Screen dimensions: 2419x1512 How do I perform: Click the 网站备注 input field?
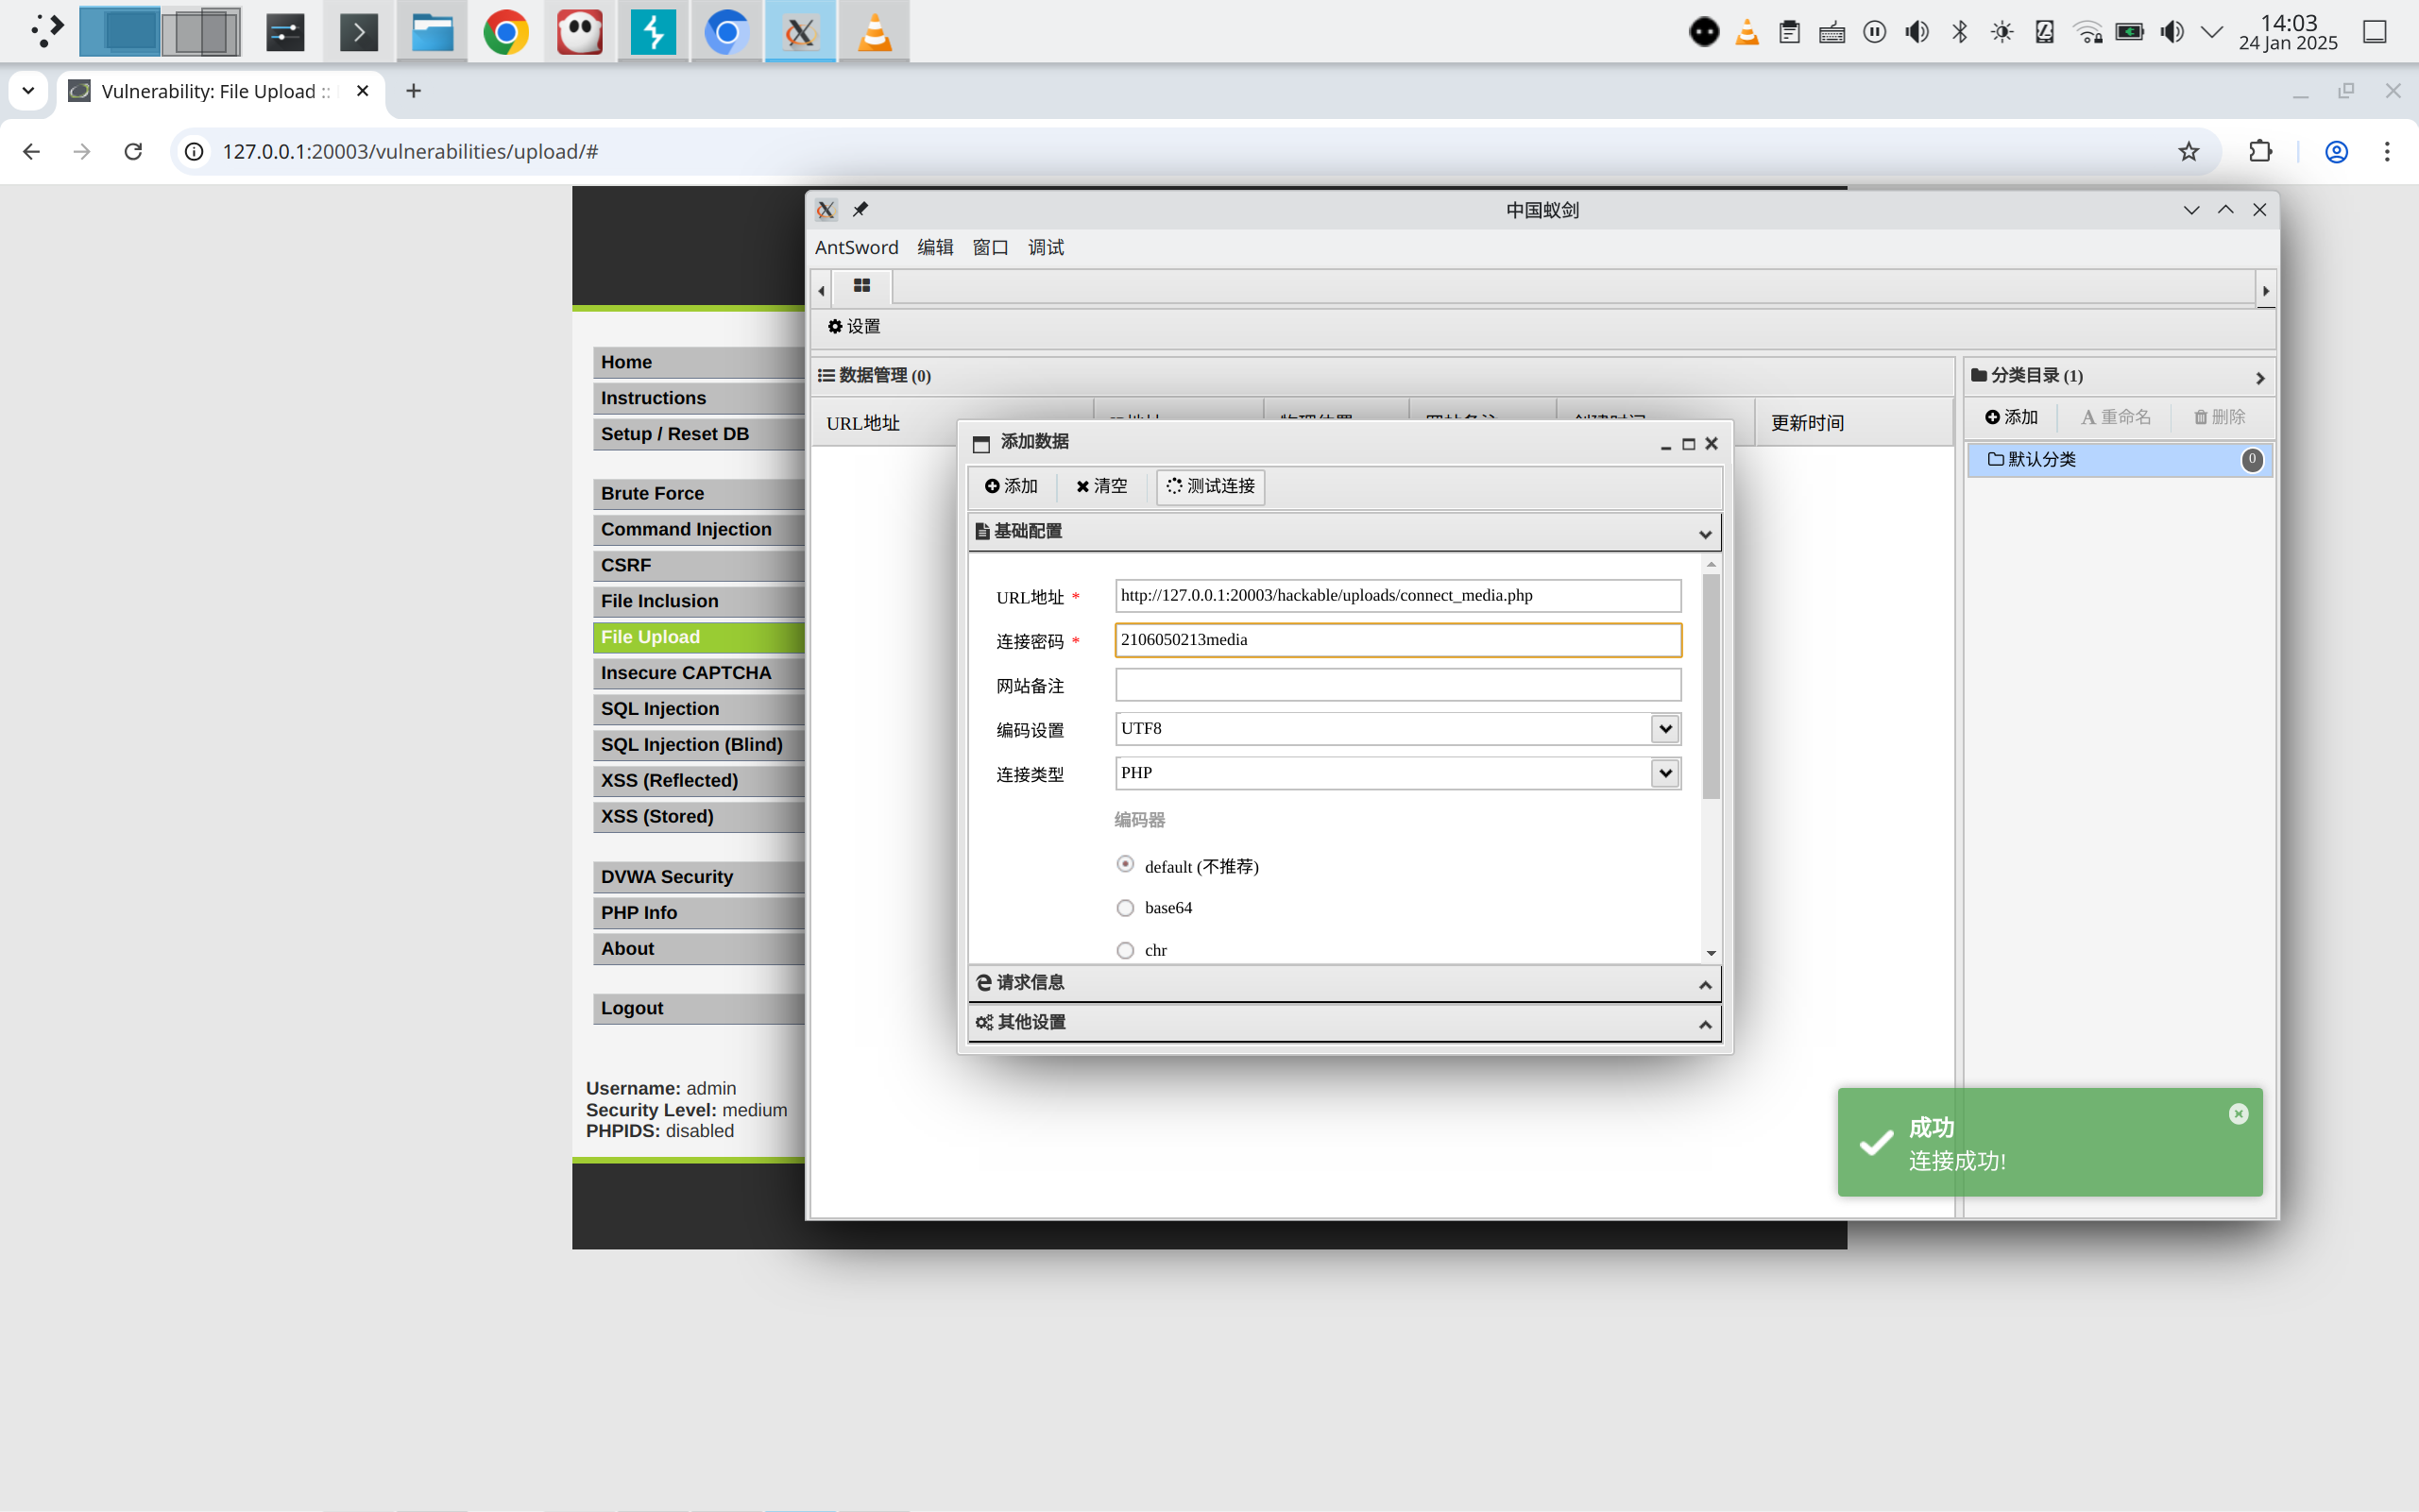coord(1397,685)
